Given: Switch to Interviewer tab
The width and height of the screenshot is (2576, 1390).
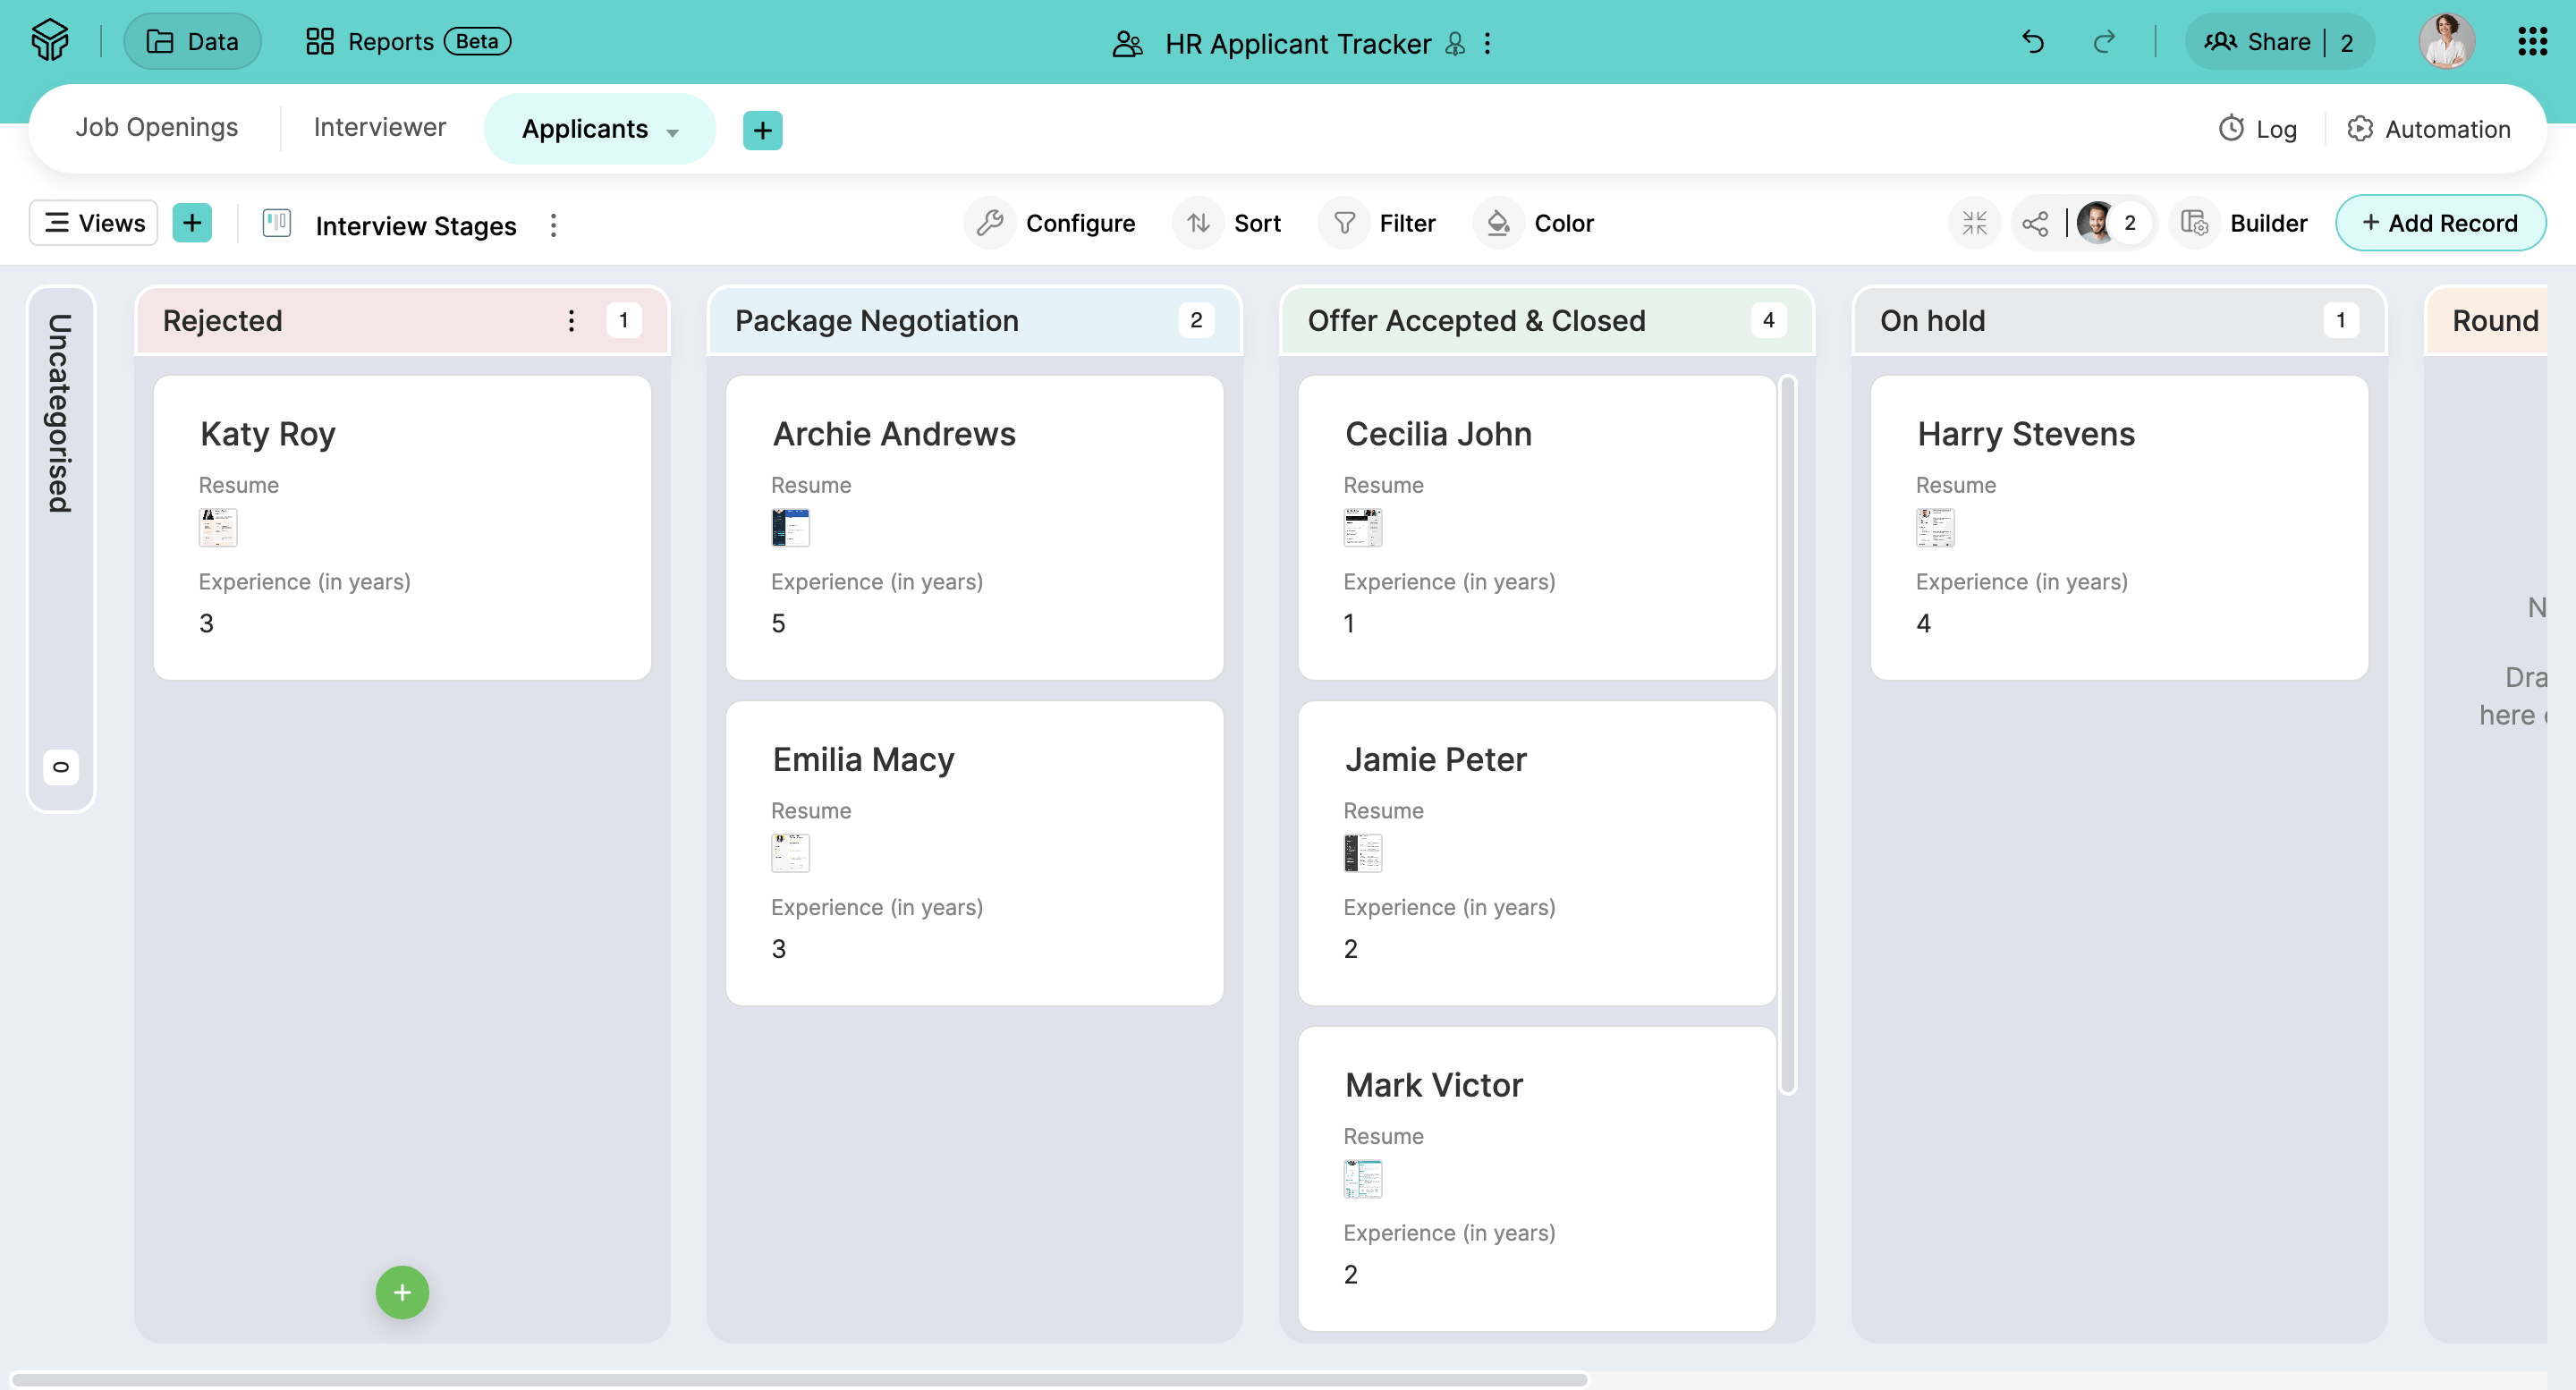Looking at the screenshot, I should (x=379, y=128).
